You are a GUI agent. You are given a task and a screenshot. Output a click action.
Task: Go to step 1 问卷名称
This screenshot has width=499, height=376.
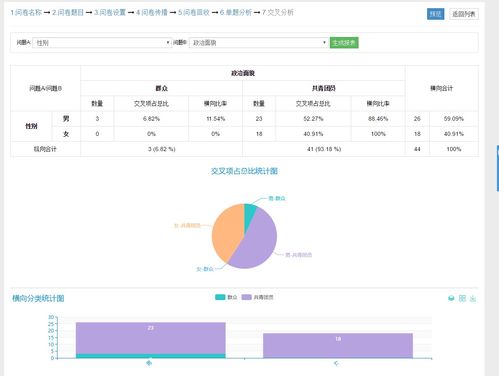pyautogui.click(x=26, y=13)
